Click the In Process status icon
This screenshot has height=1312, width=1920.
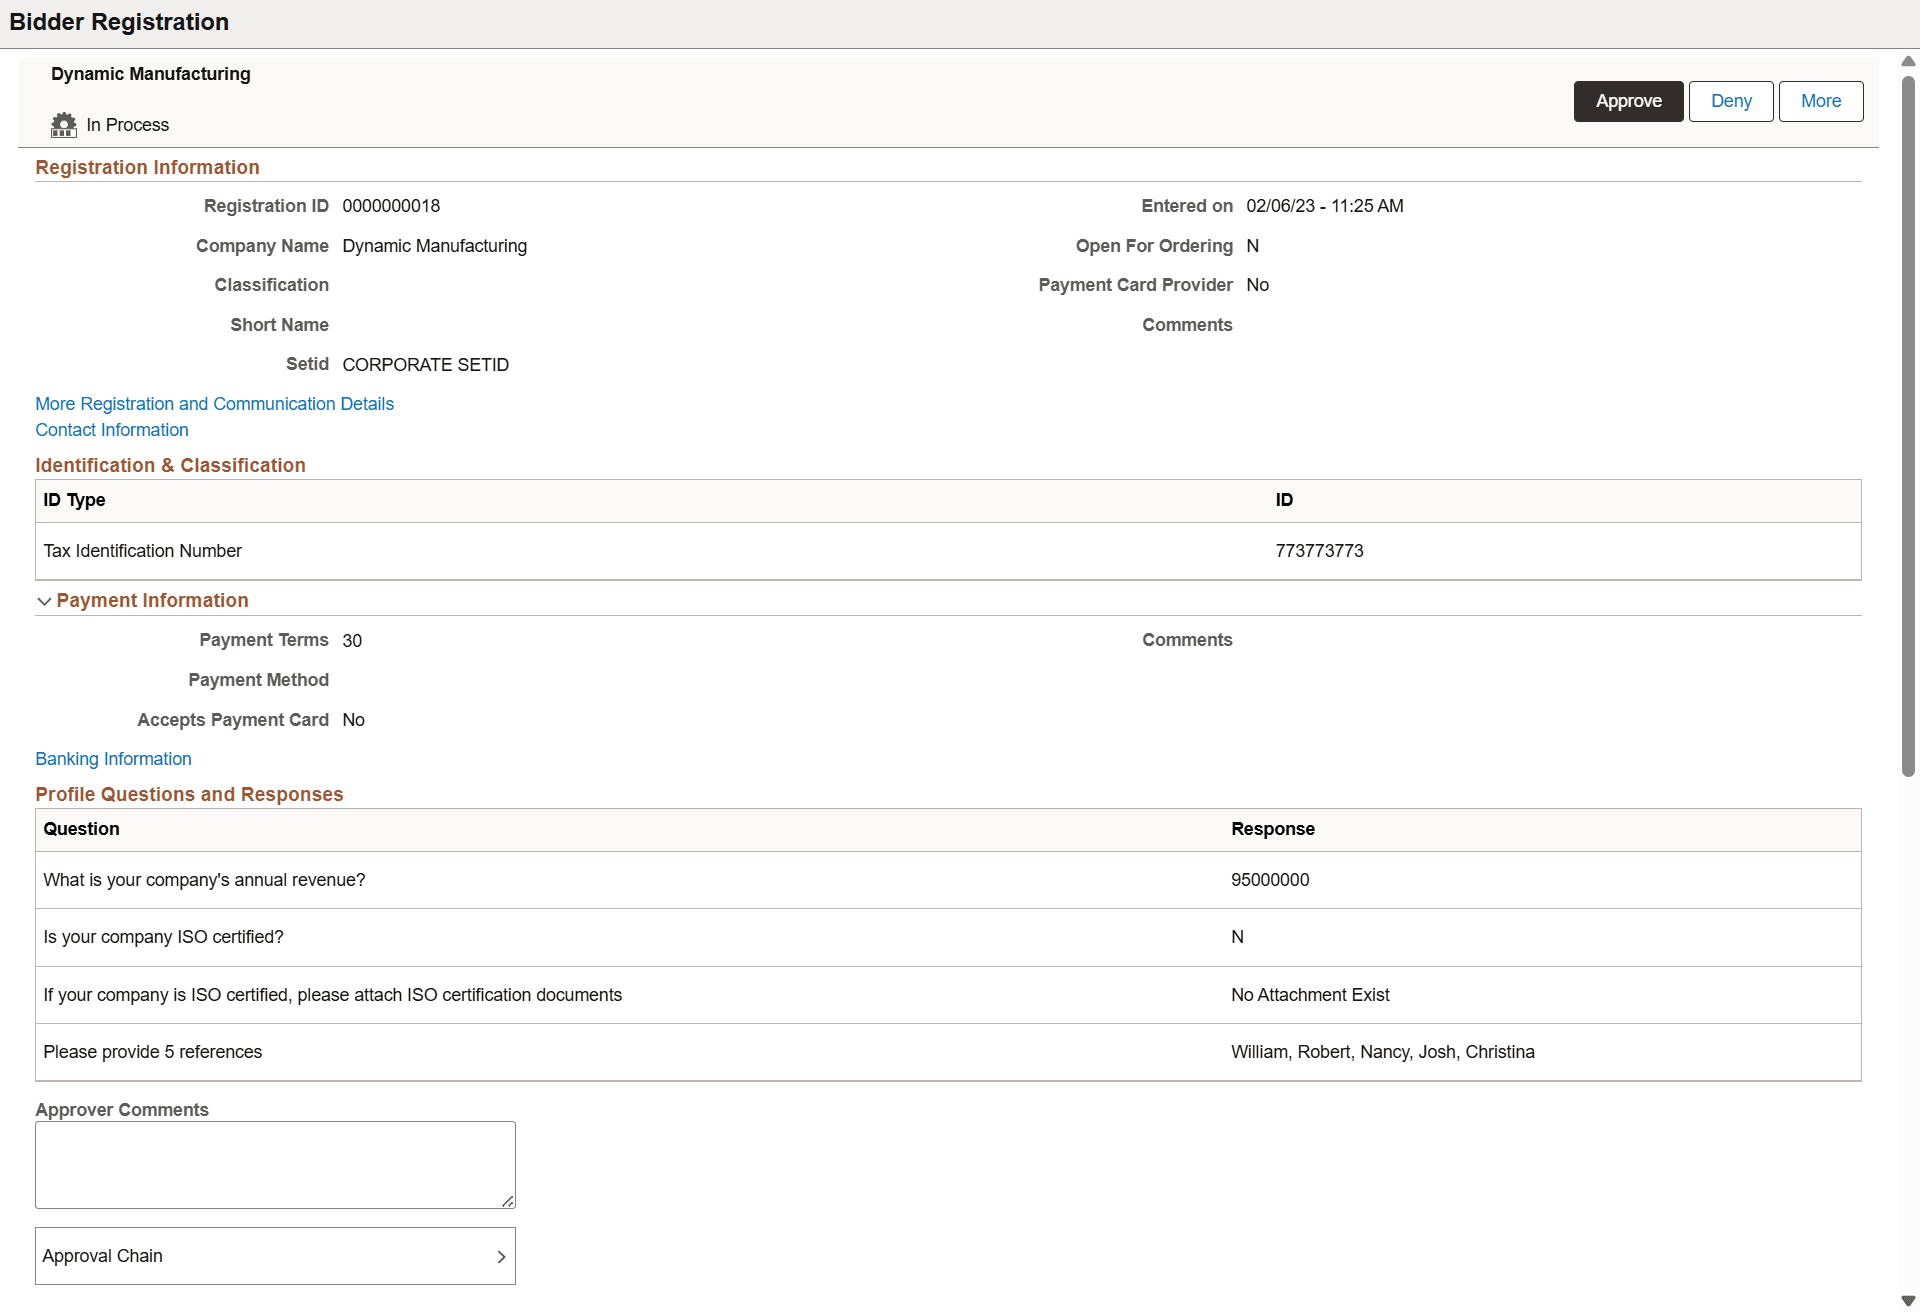click(x=63, y=124)
